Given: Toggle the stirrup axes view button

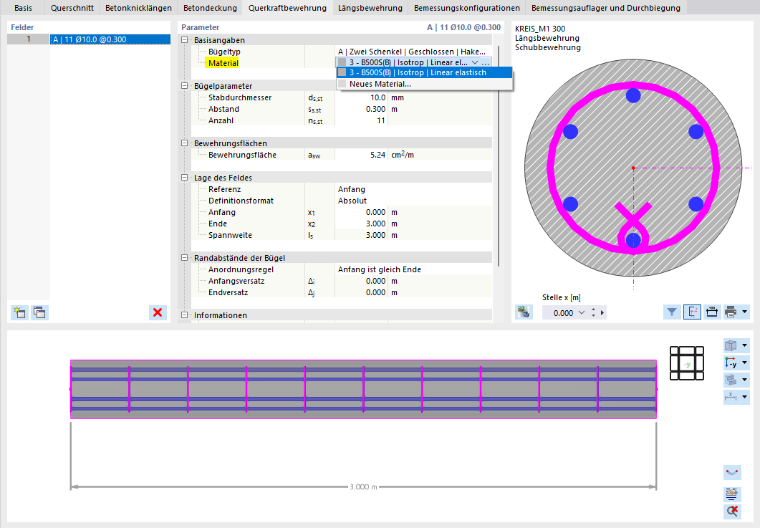Looking at the screenshot, I should coord(692,312).
